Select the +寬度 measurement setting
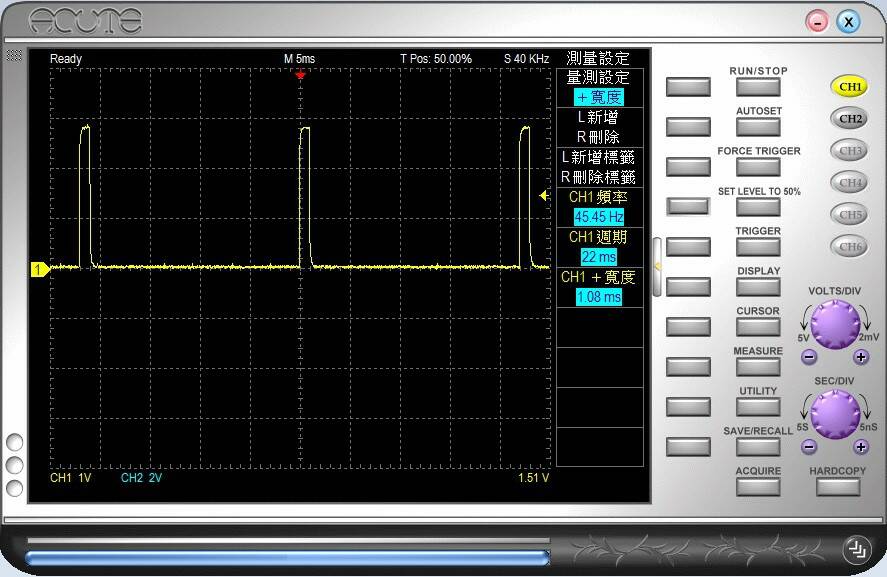Viewport: 887px width, 577px height. tap(600, 88)
